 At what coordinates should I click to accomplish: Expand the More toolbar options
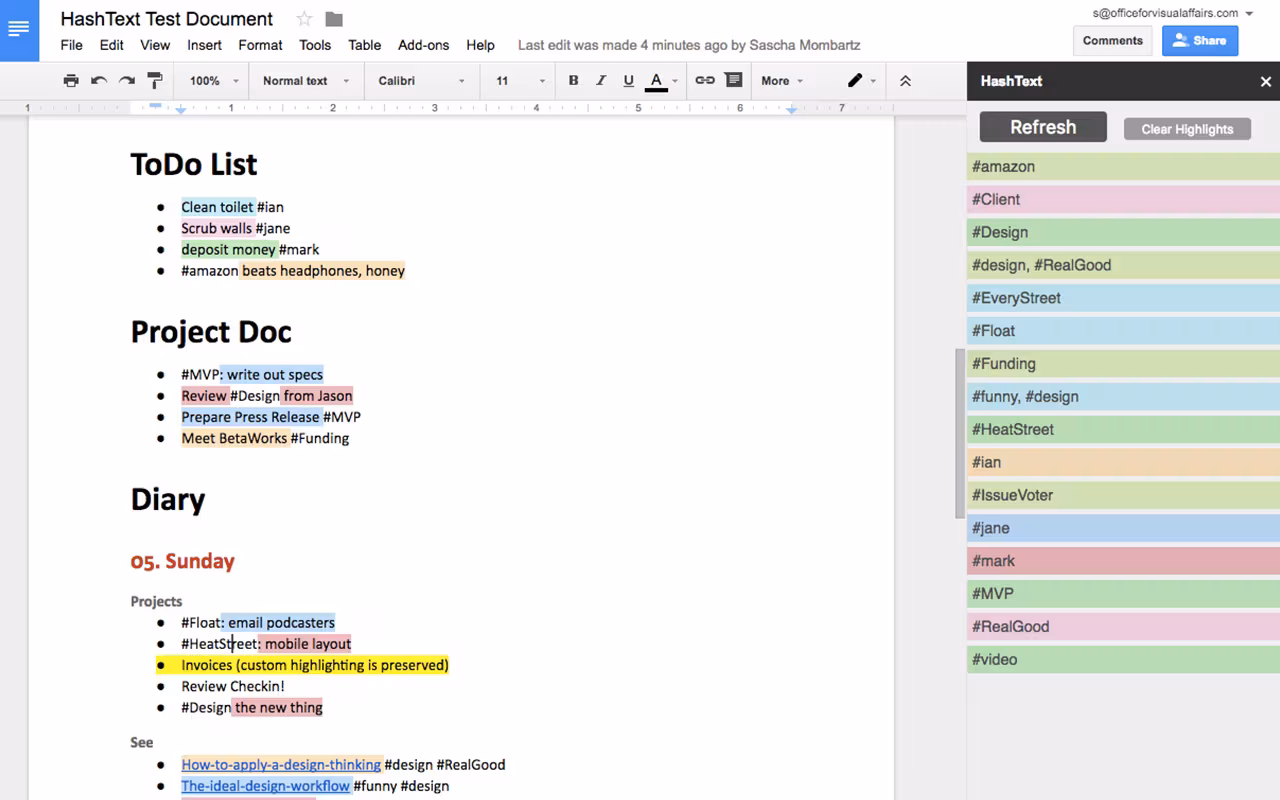click(782, 81)
